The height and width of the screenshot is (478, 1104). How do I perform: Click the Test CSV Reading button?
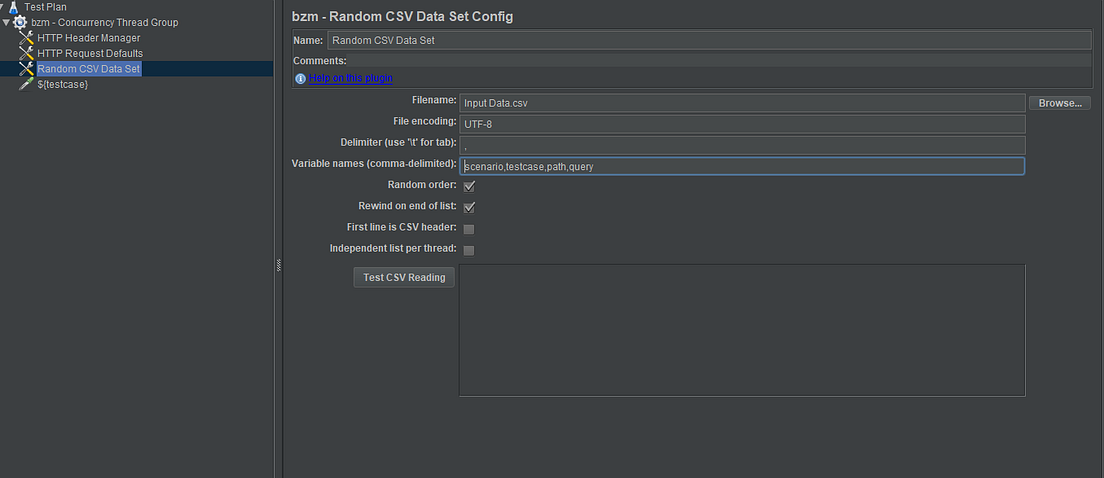click(404, 277)
